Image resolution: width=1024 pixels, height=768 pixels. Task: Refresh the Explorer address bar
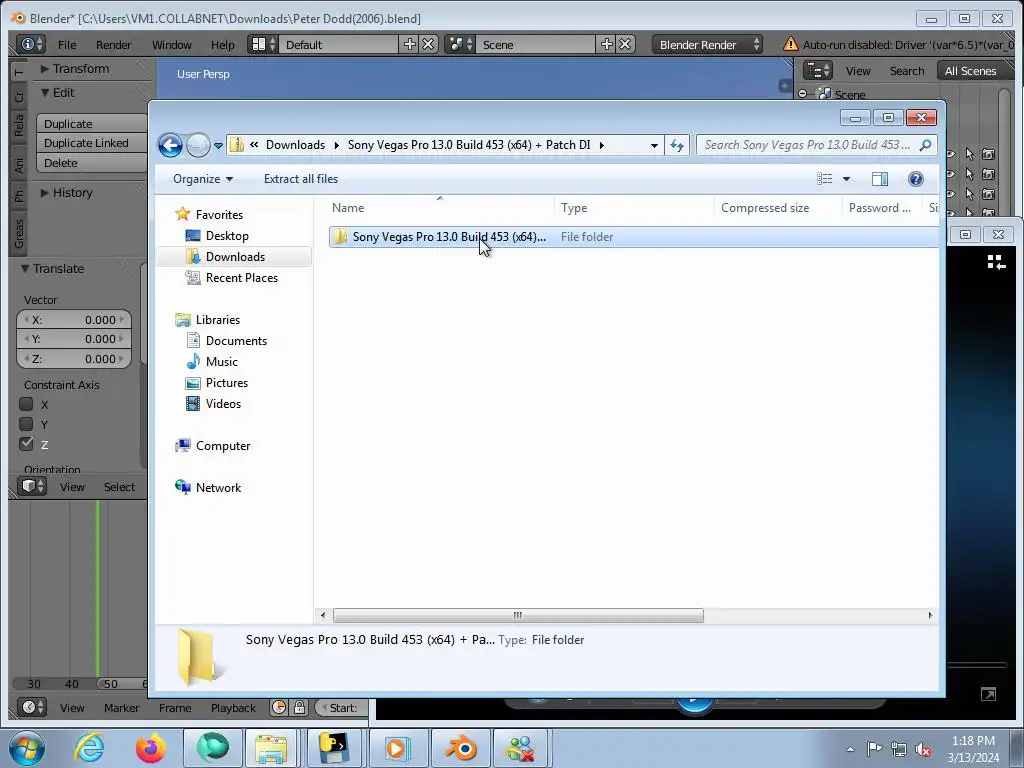point(677,145)
